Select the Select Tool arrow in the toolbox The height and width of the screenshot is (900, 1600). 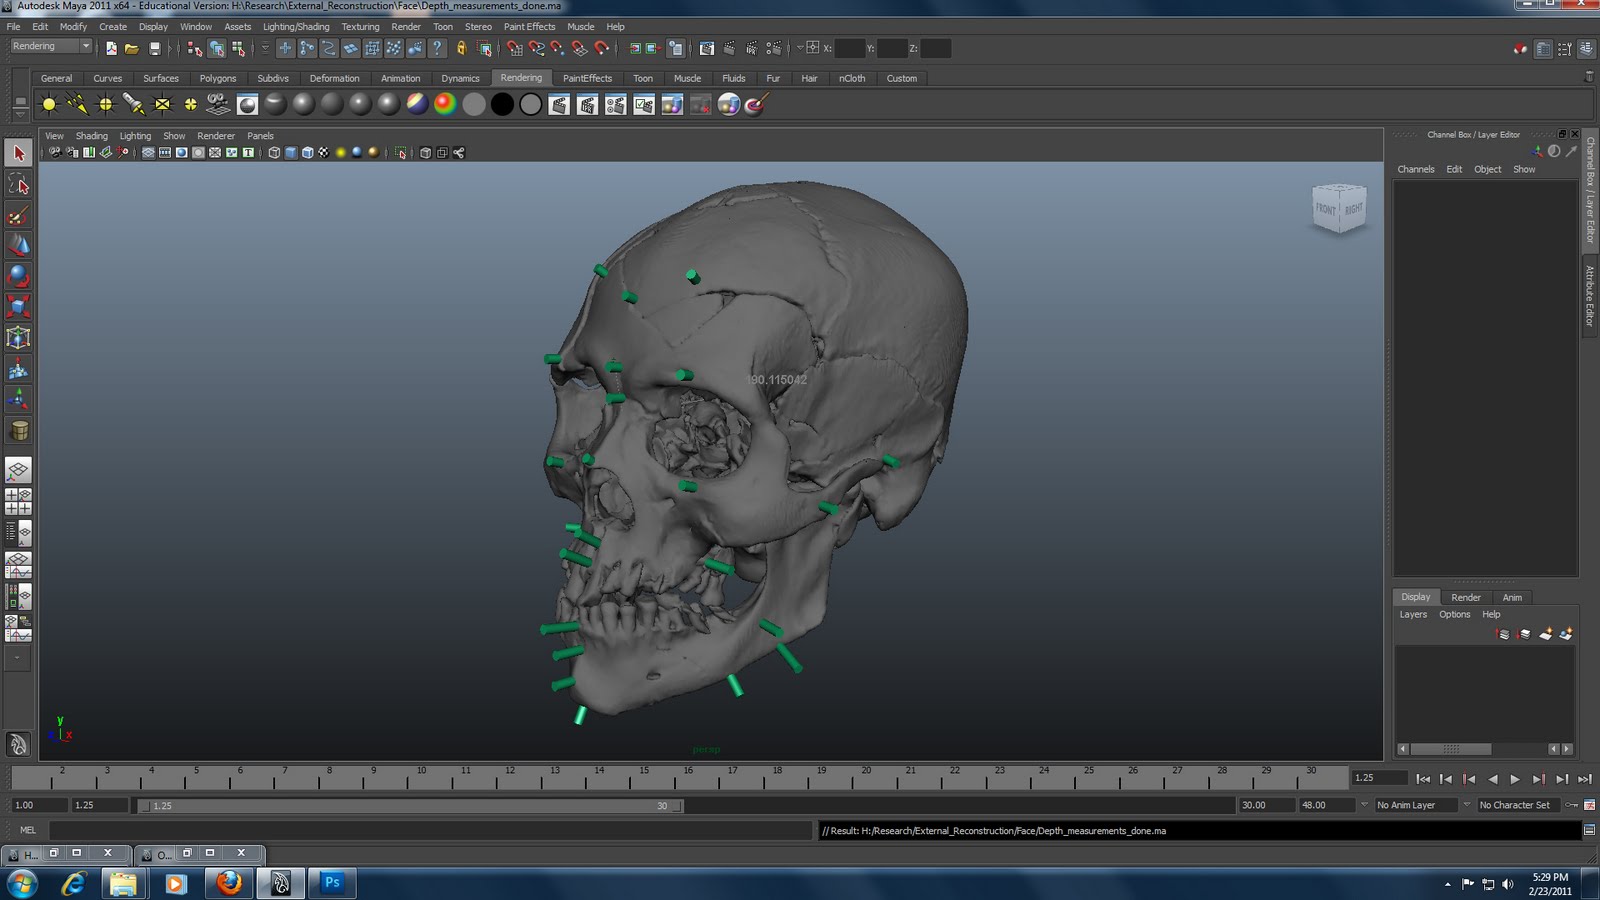tap(18, 152)
